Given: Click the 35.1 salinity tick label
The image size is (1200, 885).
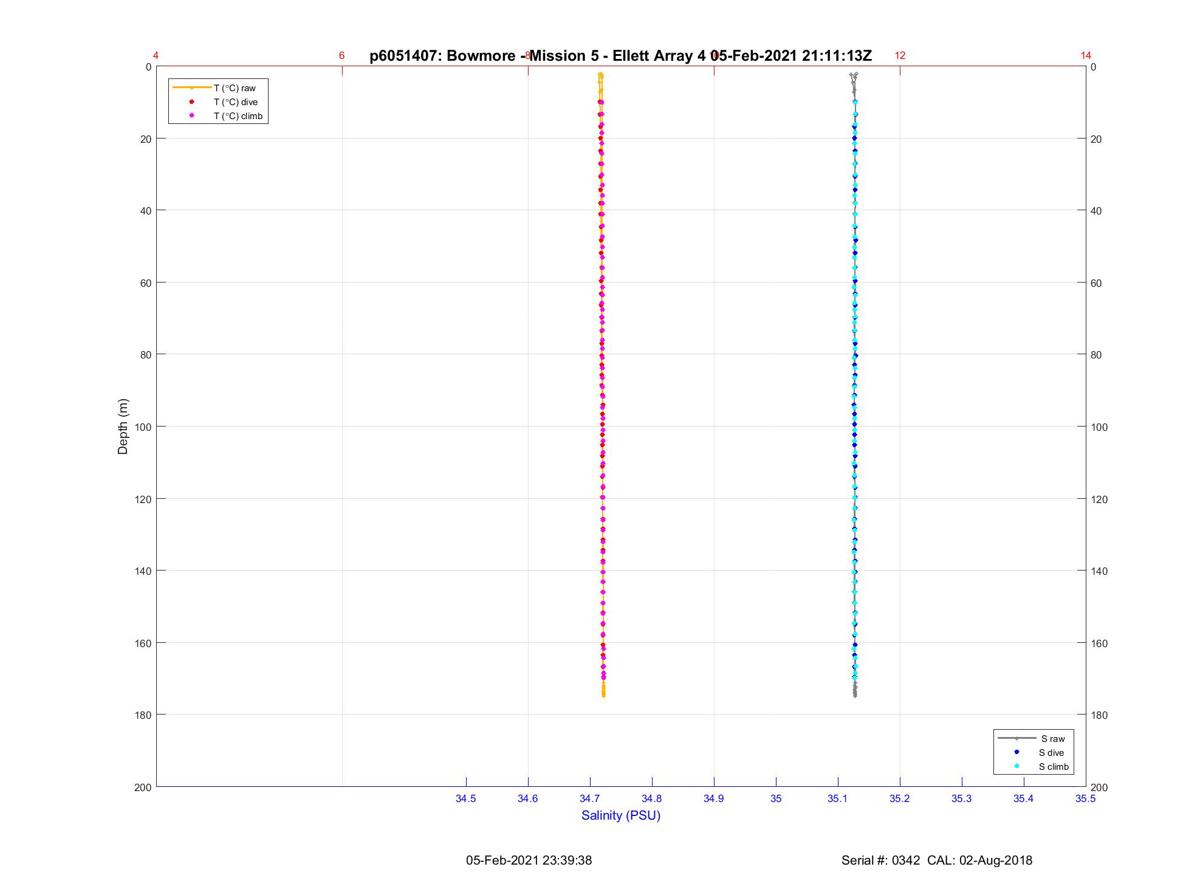Looking at the screenshot, I should pyautogui.click(x=838, y=798).
